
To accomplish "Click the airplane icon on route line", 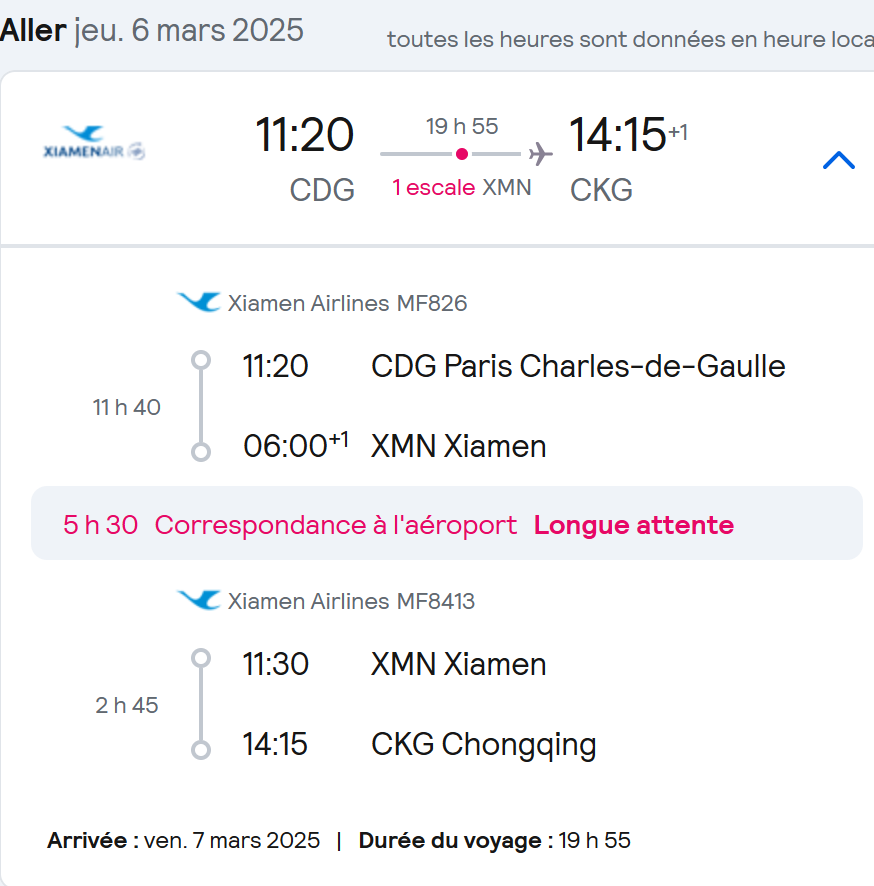I will click(541, 154).
